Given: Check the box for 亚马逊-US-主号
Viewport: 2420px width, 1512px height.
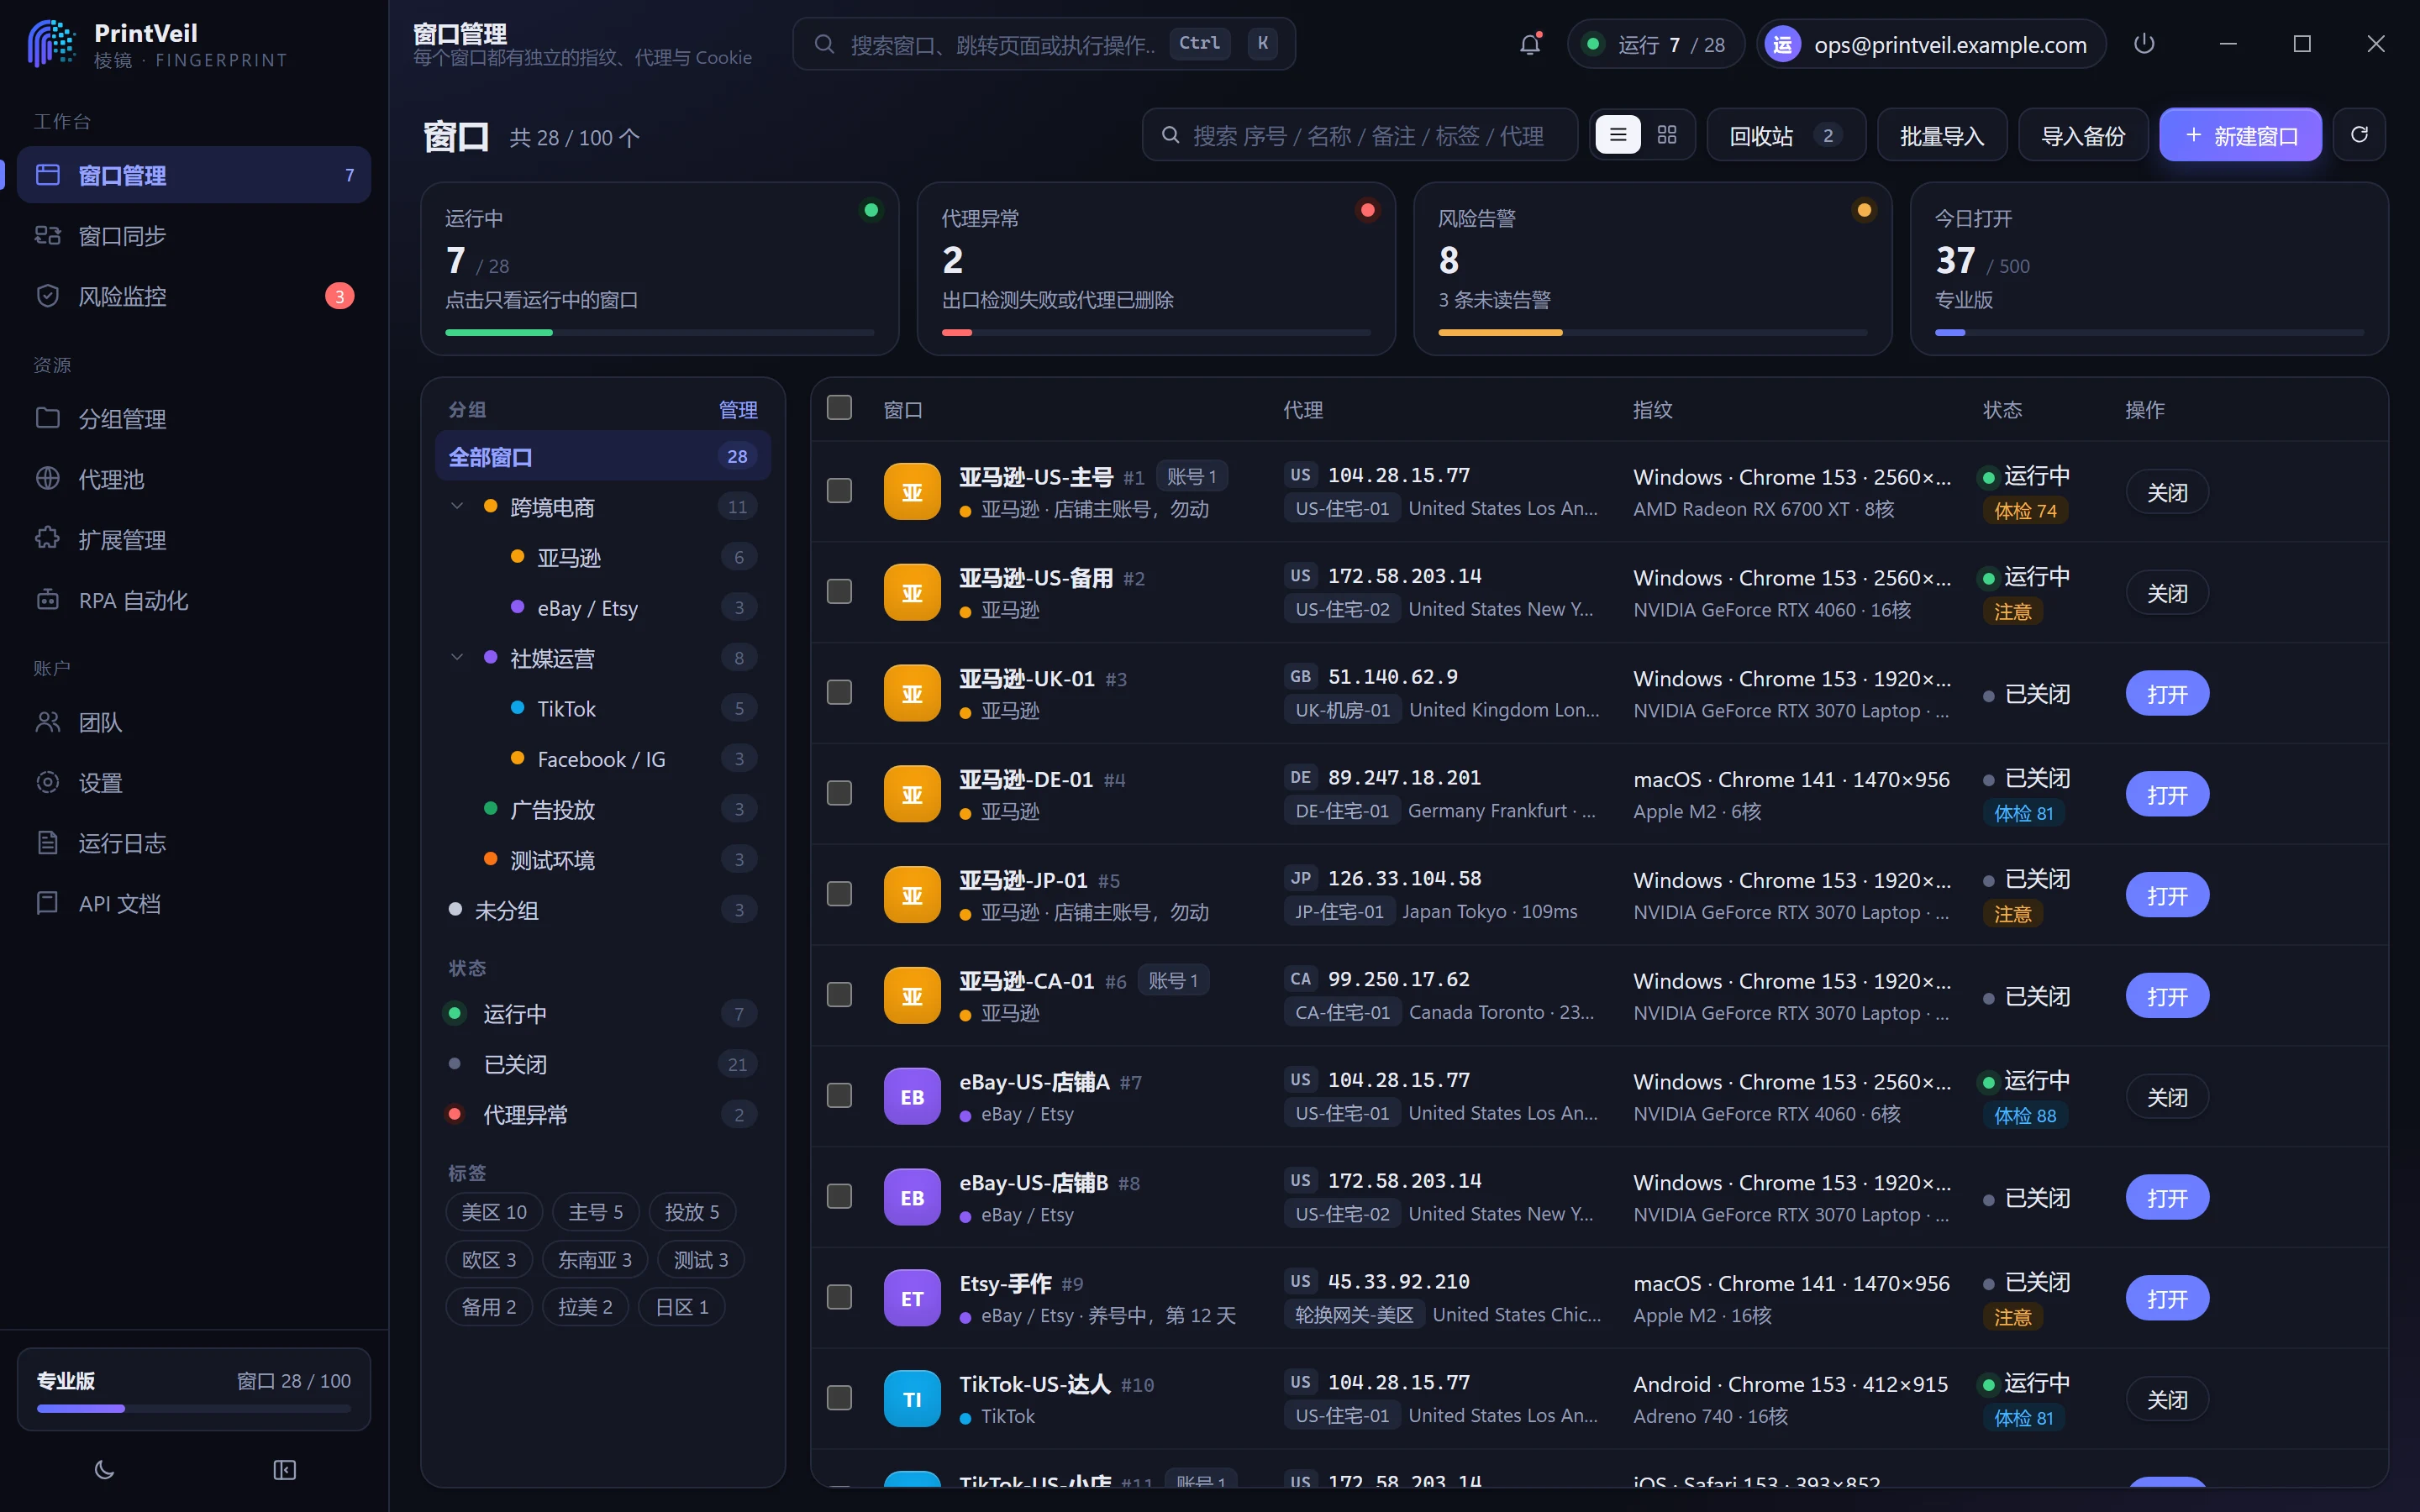Looking at the screenshot, I should pos(839,491).
